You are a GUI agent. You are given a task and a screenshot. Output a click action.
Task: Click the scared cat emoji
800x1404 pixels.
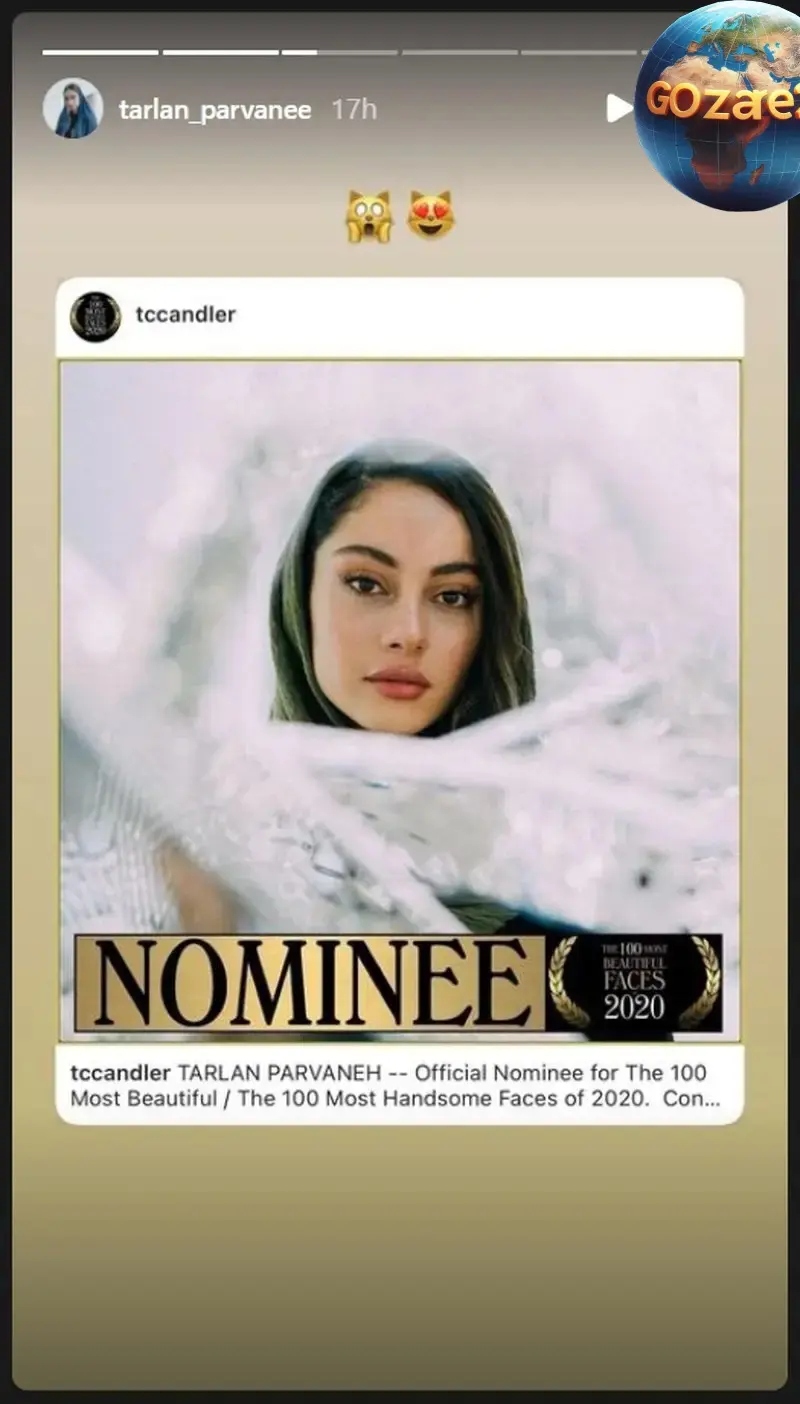pos(368,216)
